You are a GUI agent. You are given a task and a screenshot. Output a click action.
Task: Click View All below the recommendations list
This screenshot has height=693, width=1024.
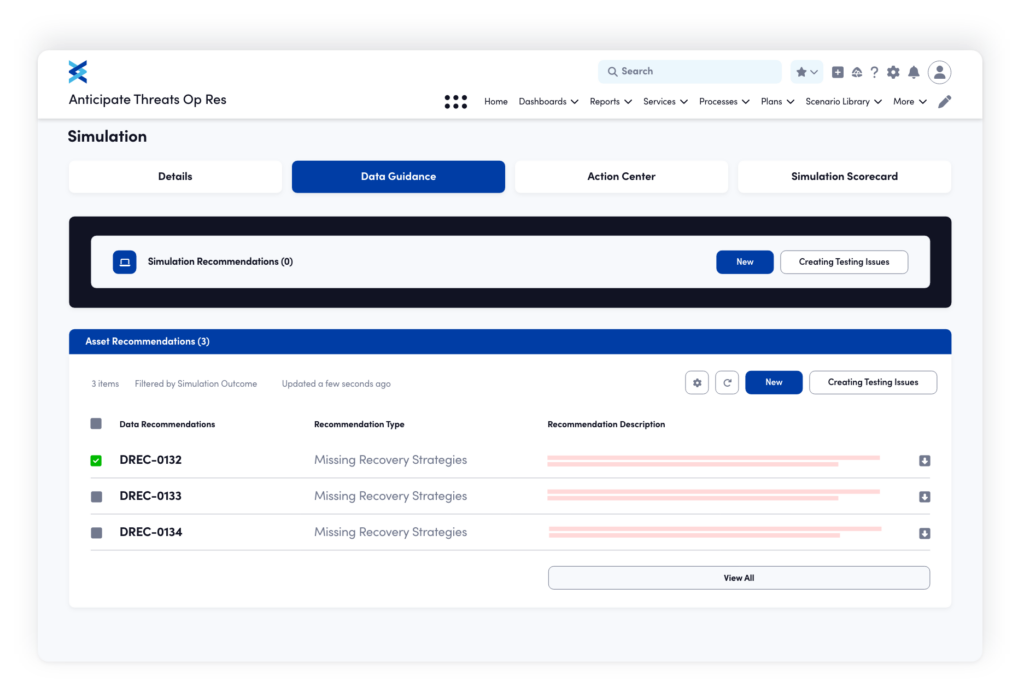coord(738,577)
